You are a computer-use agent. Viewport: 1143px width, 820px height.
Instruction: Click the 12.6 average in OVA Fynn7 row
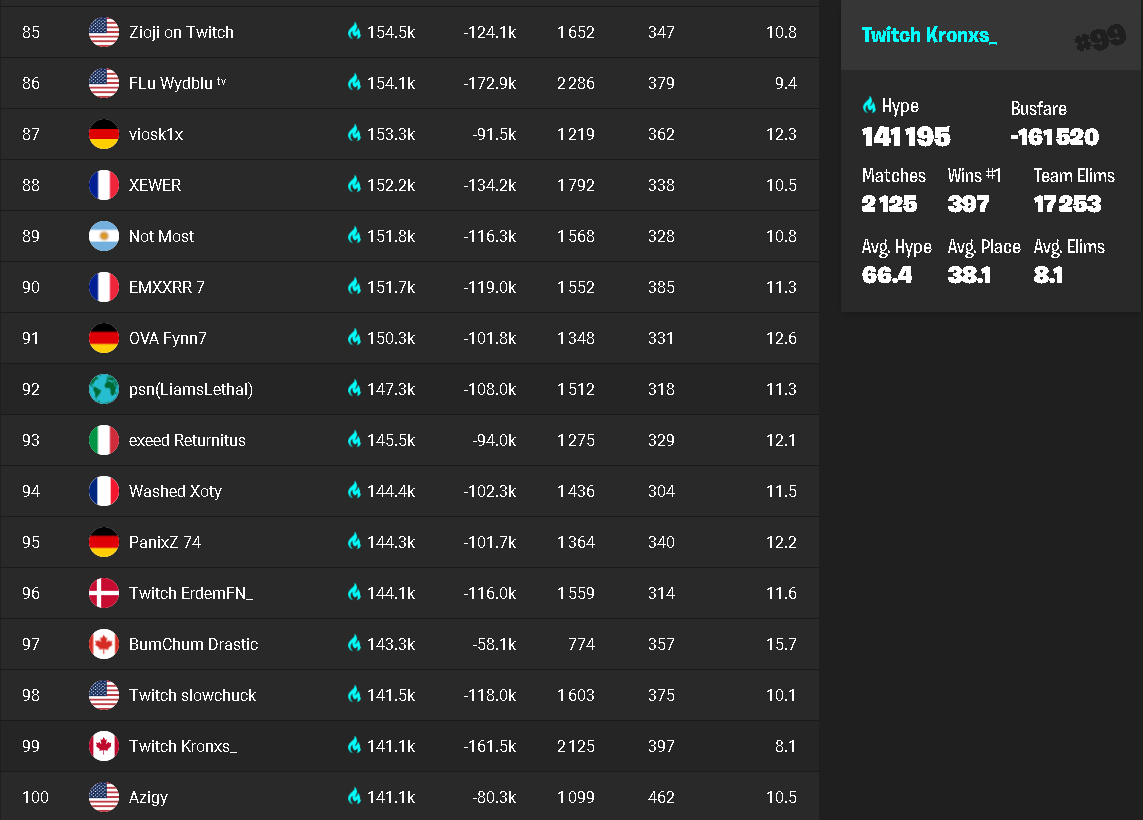(x=781, y=338)
